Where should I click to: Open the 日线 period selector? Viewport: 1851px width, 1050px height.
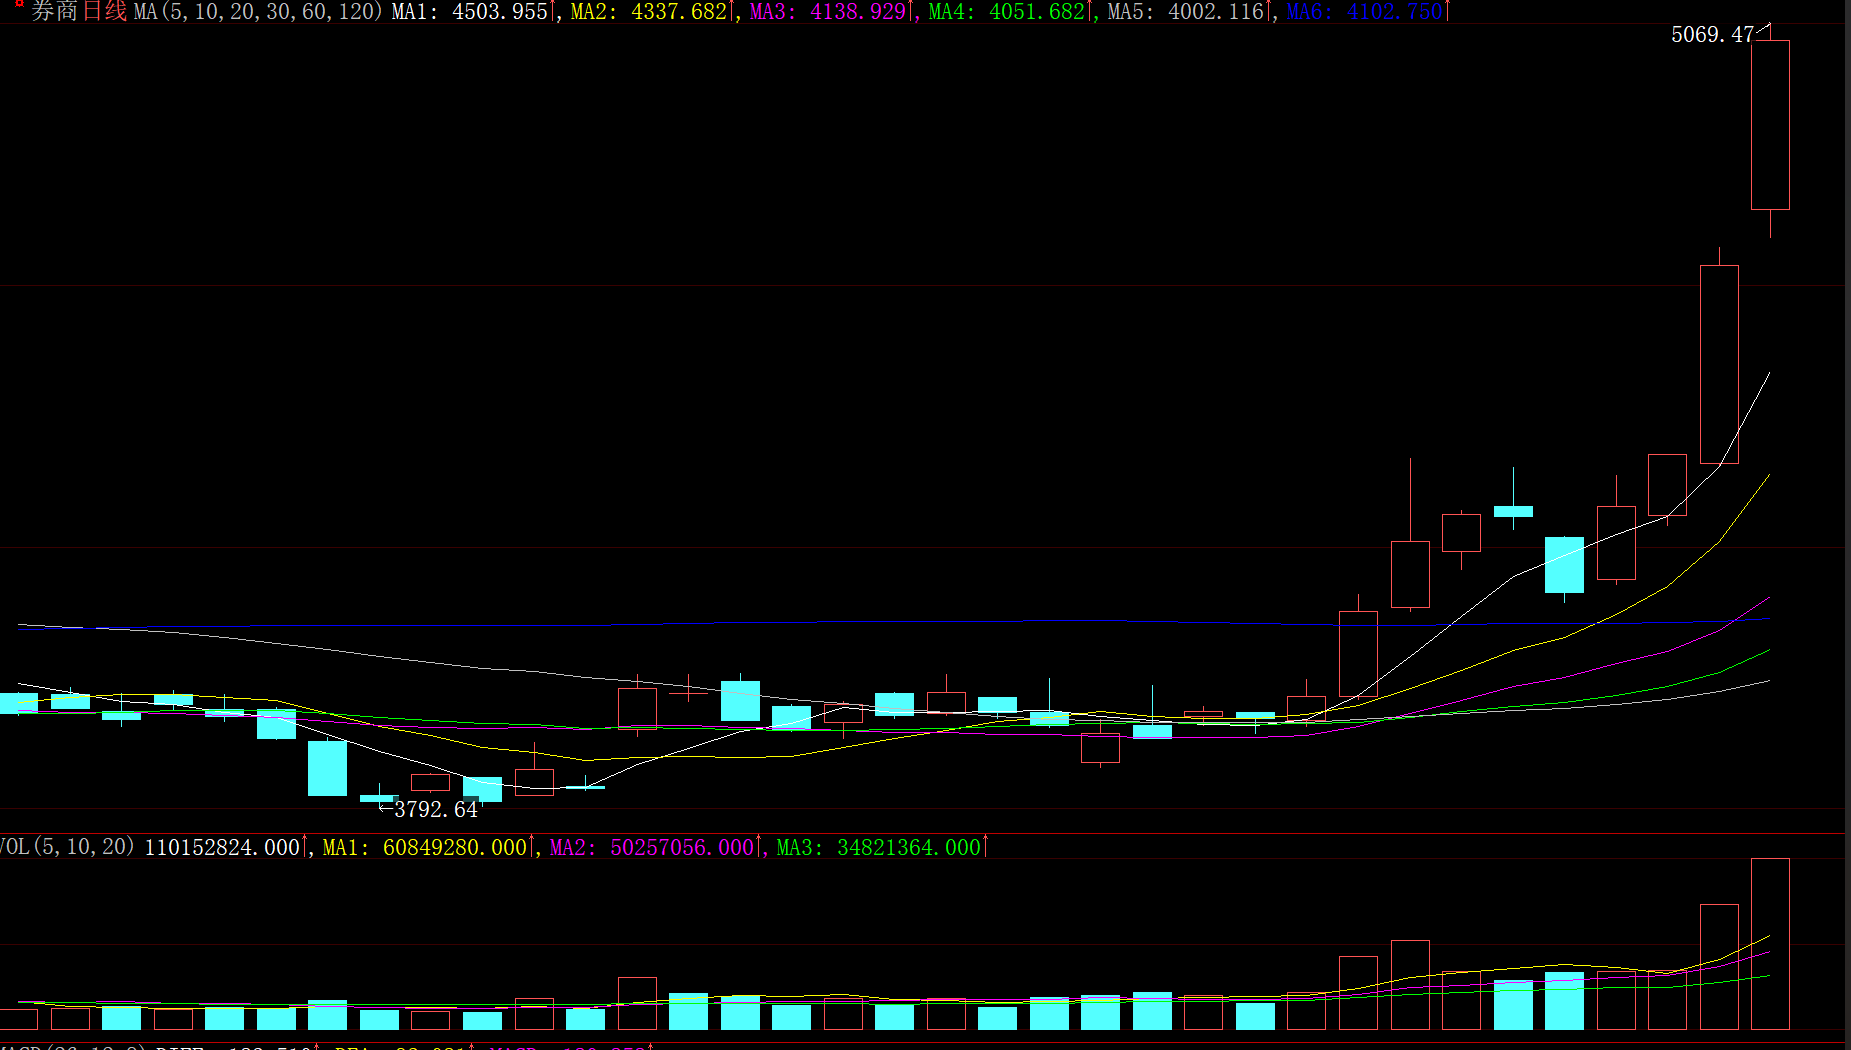point(104,12)
